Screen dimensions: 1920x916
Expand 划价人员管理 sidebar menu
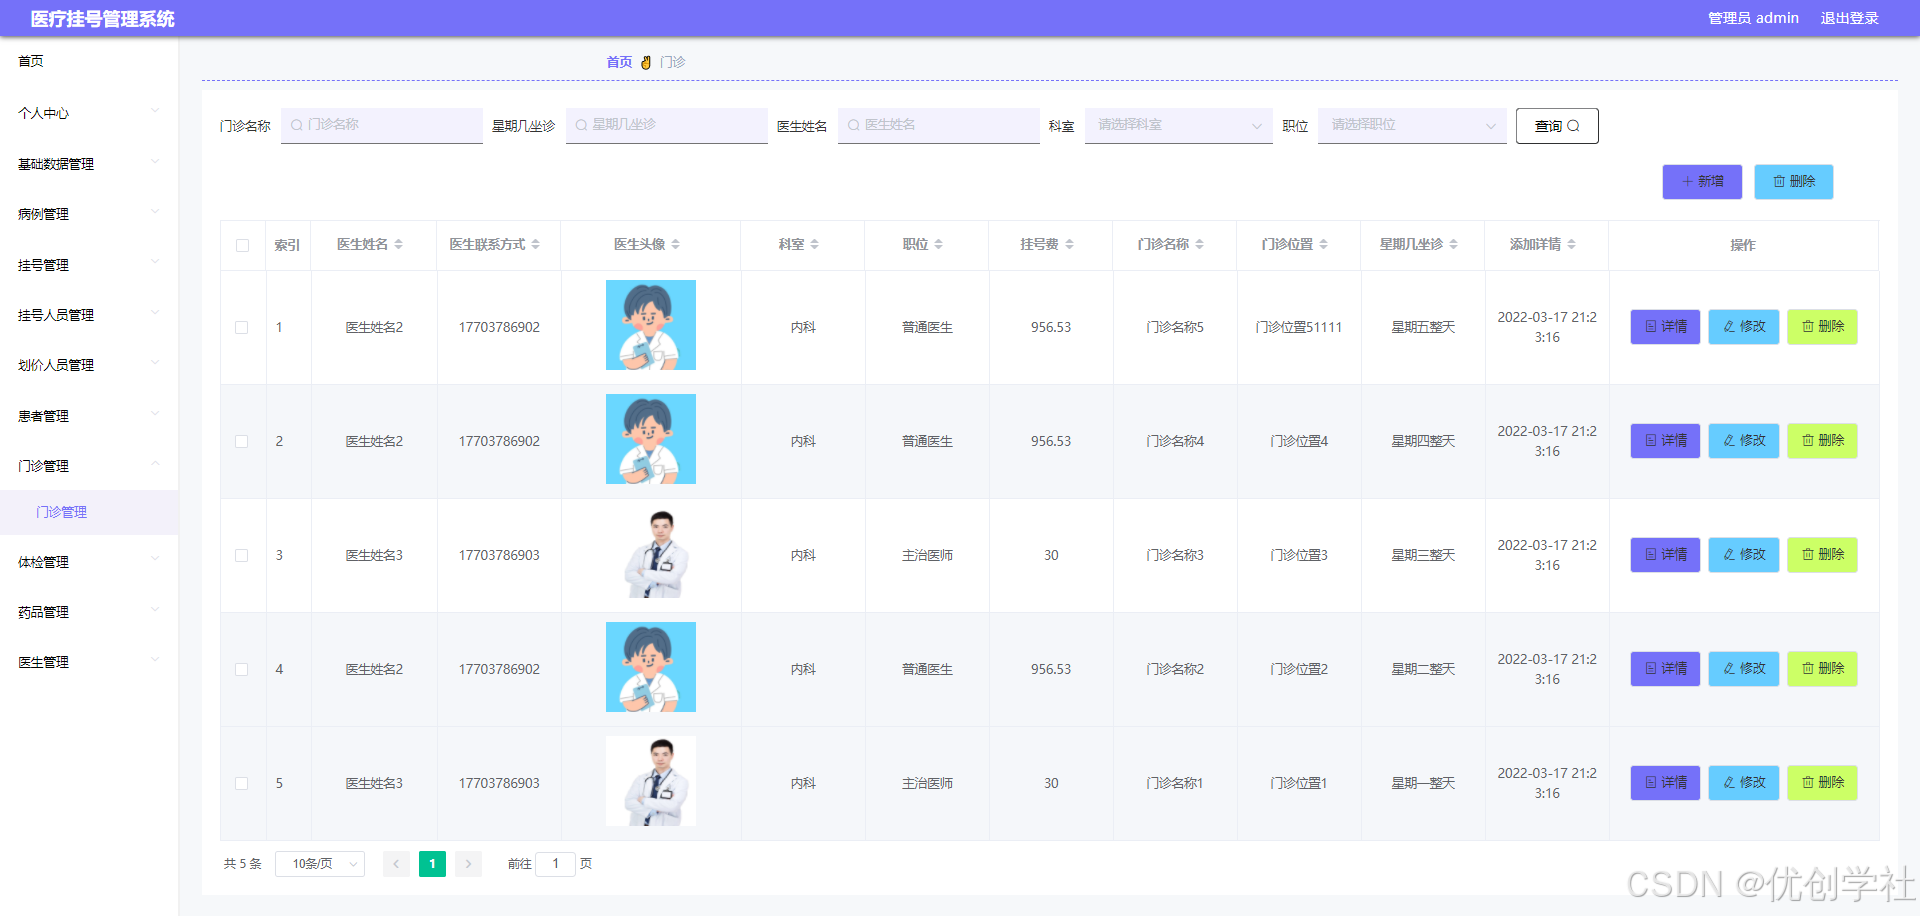pyautogui.click(x=89, y=365)
